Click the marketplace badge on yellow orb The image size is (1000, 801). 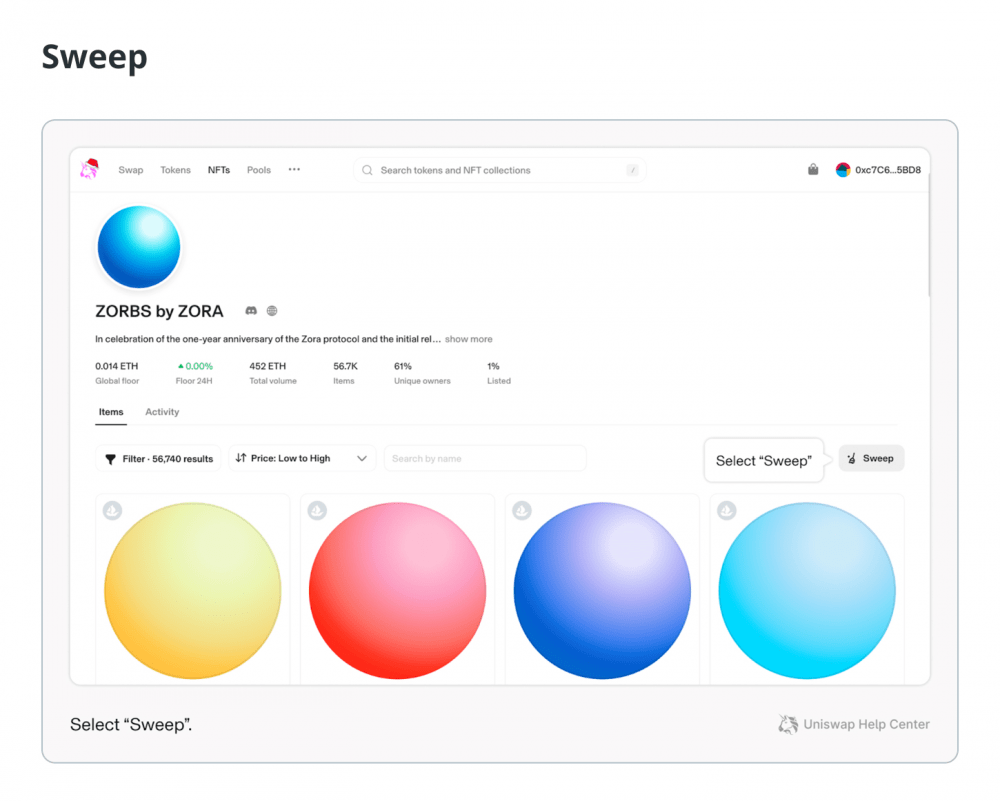point(113,510)
